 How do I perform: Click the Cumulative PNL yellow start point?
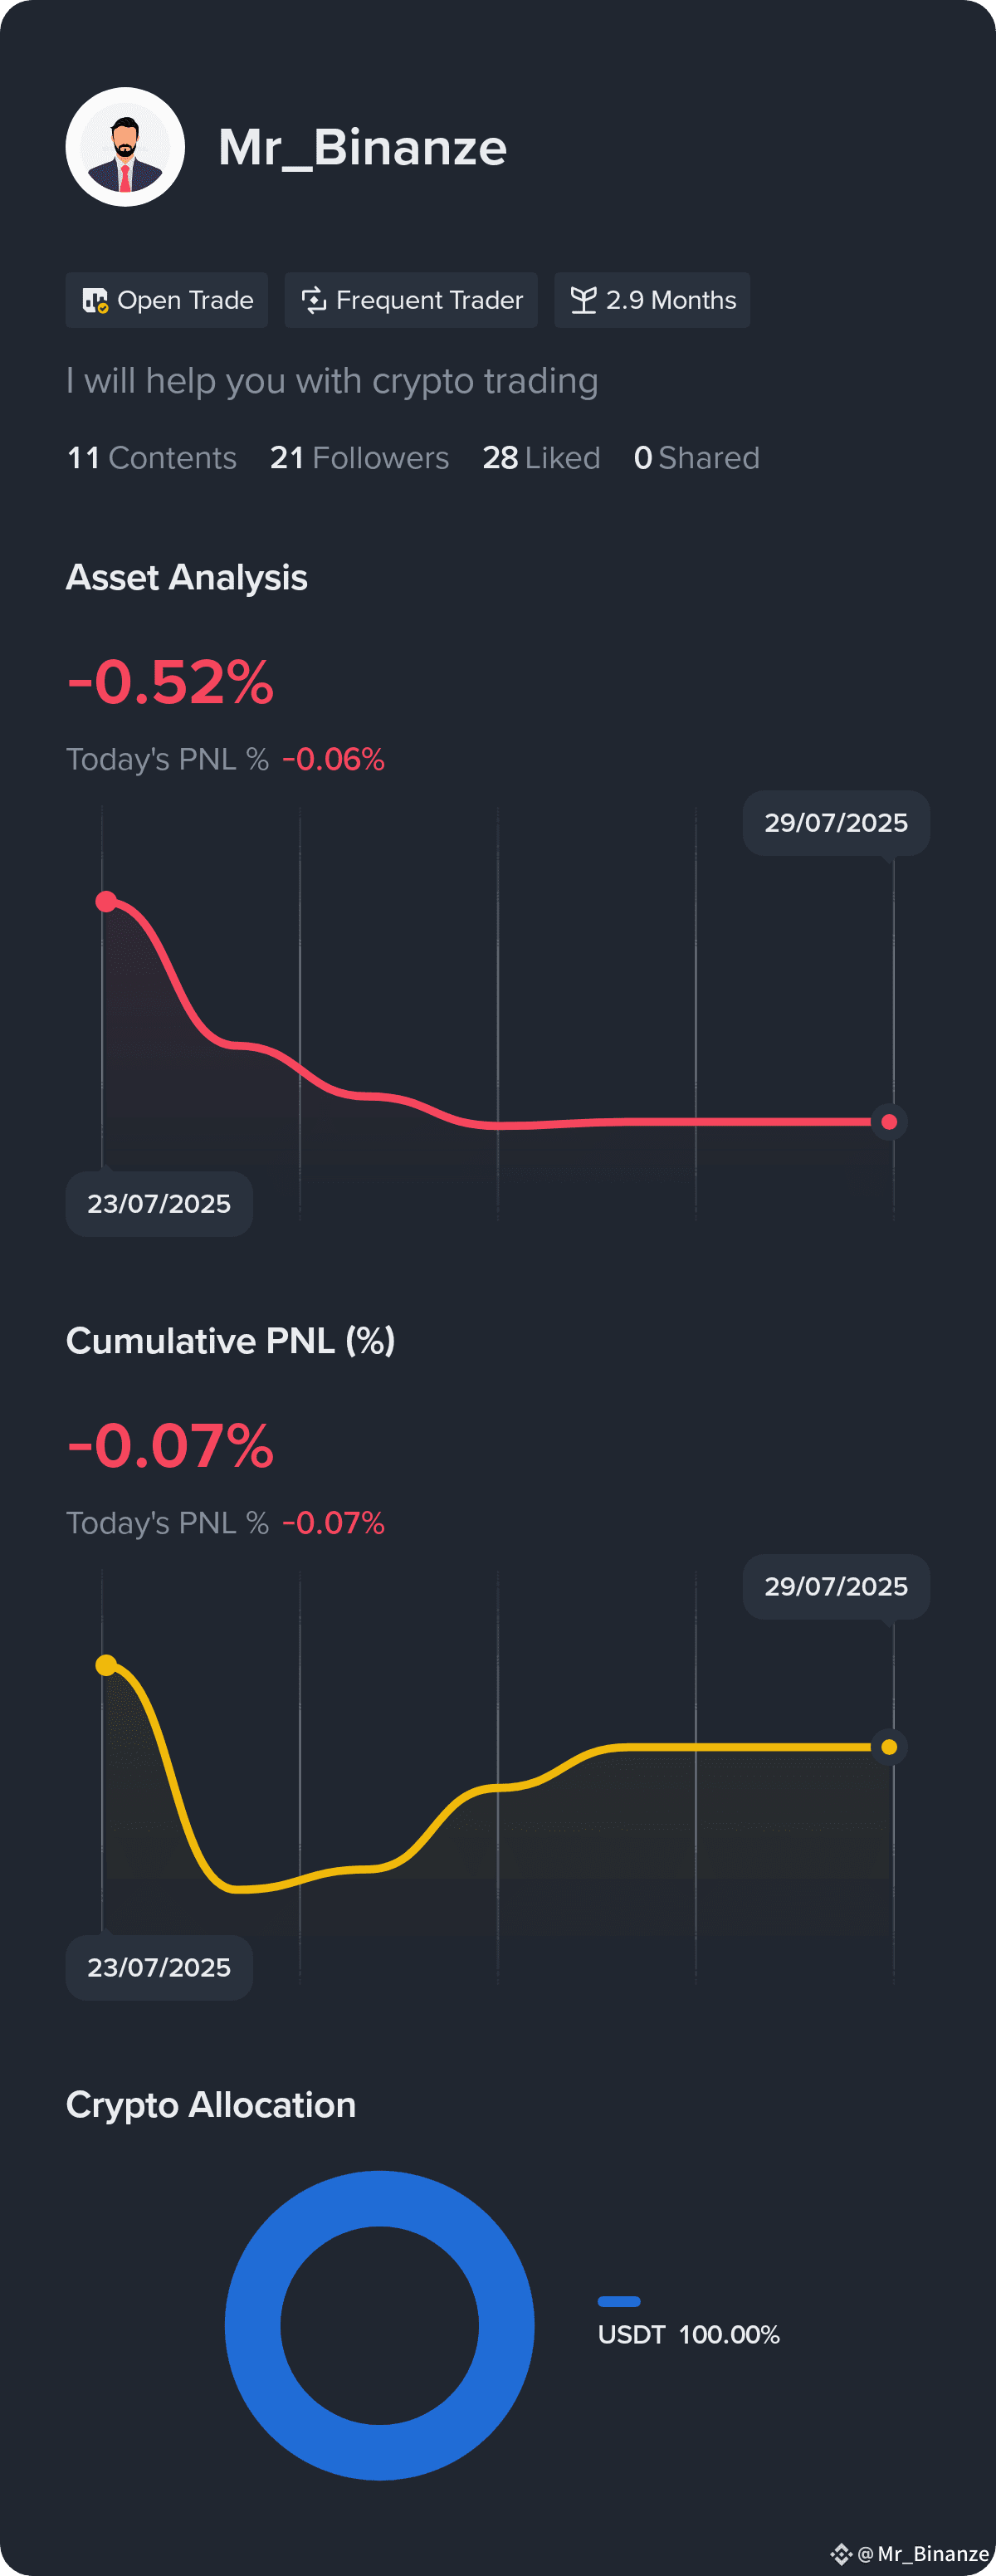point(106,1665)
